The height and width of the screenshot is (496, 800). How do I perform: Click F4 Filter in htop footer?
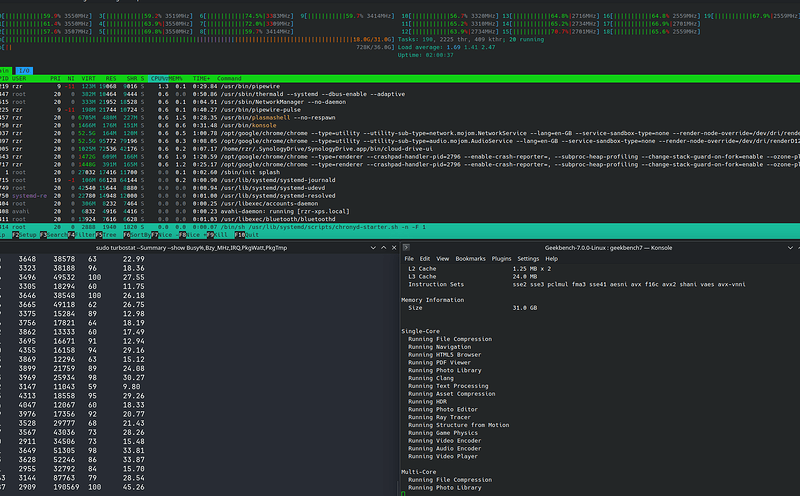(x=81, y=235)
